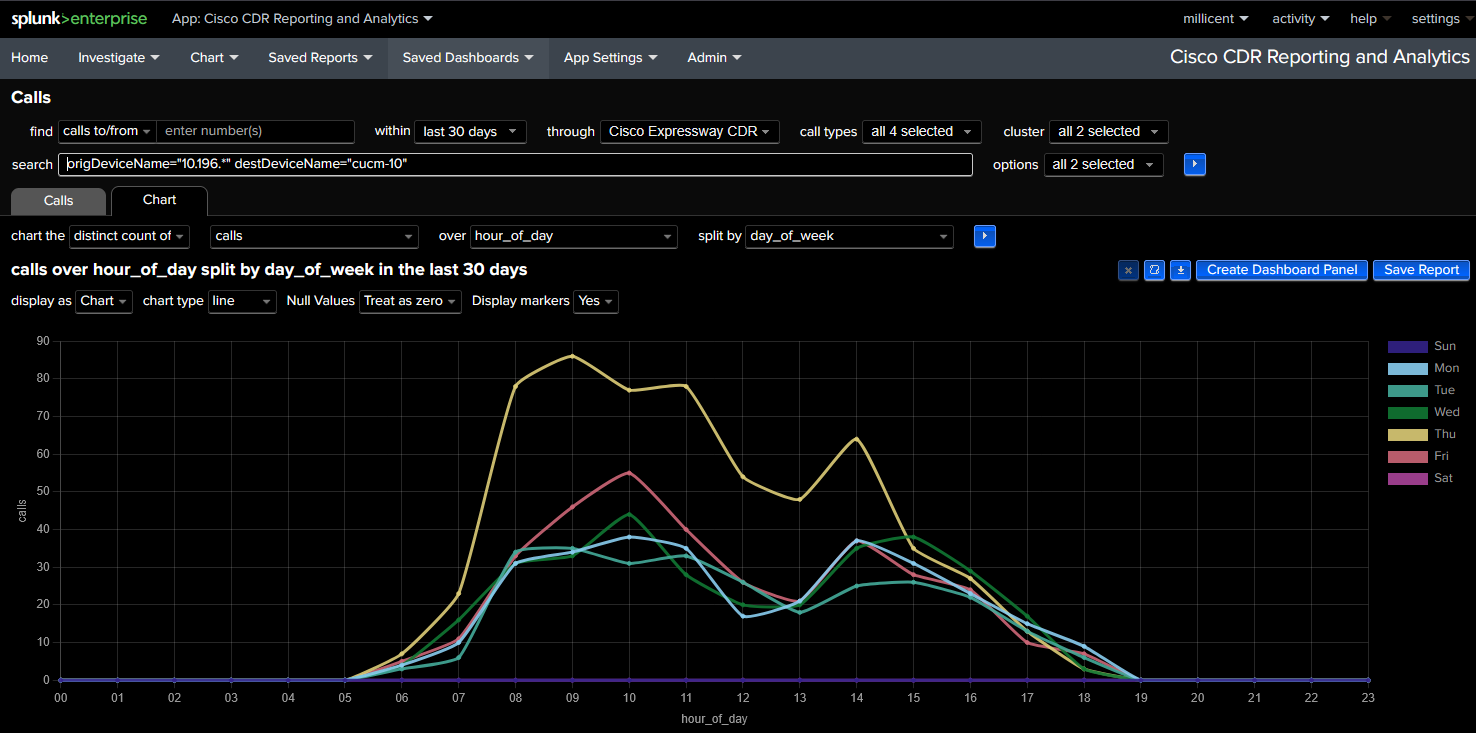Expand the Cisco Expressway CDR dropdown
Image resolution: width=1476 pixels, height=733 pixels.
[689, 132]
